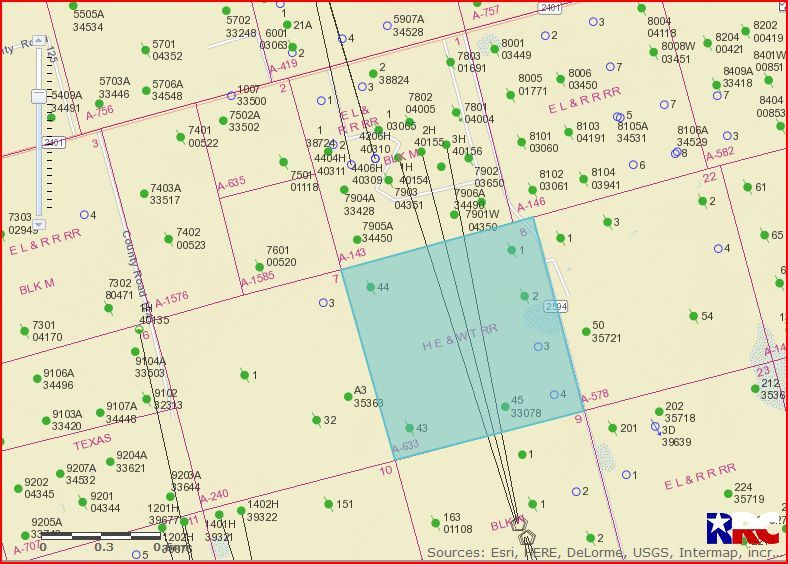788x564 pixels.
Task: Select well symbol for 50 35721
Action: (586, 332)
